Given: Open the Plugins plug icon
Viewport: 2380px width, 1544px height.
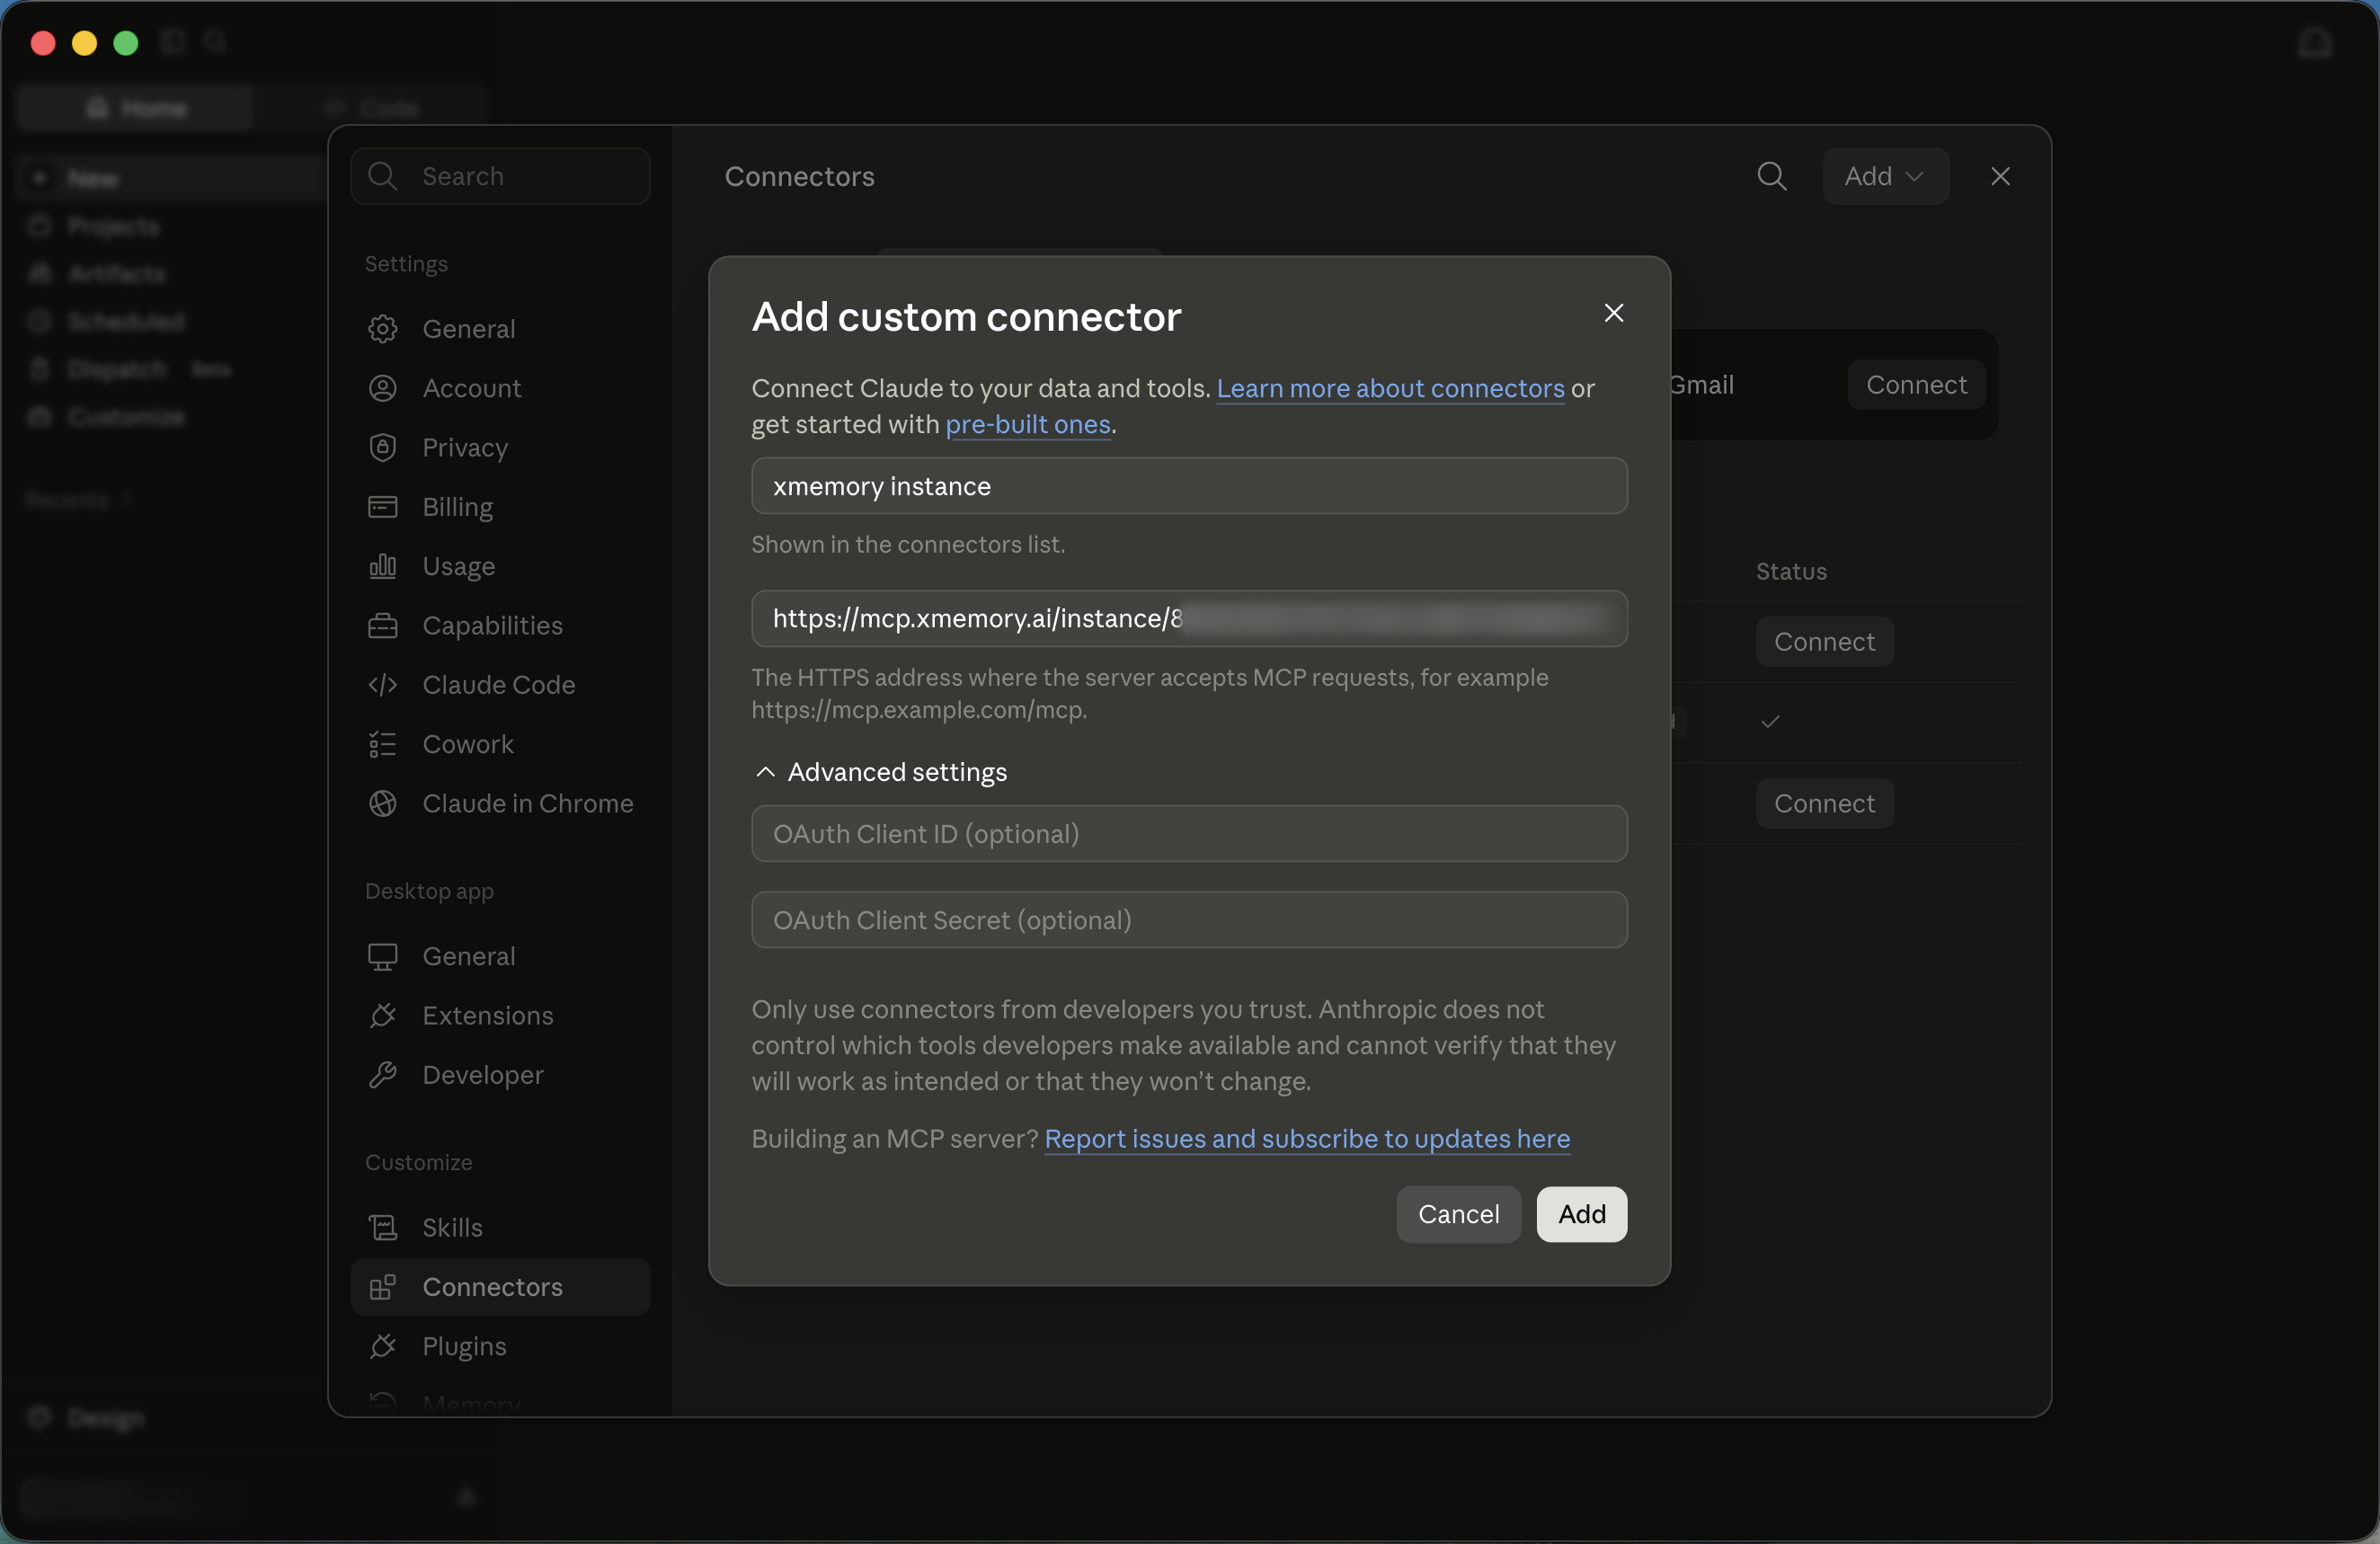Looking at the screenshot, I should [x=382, y=1346].
